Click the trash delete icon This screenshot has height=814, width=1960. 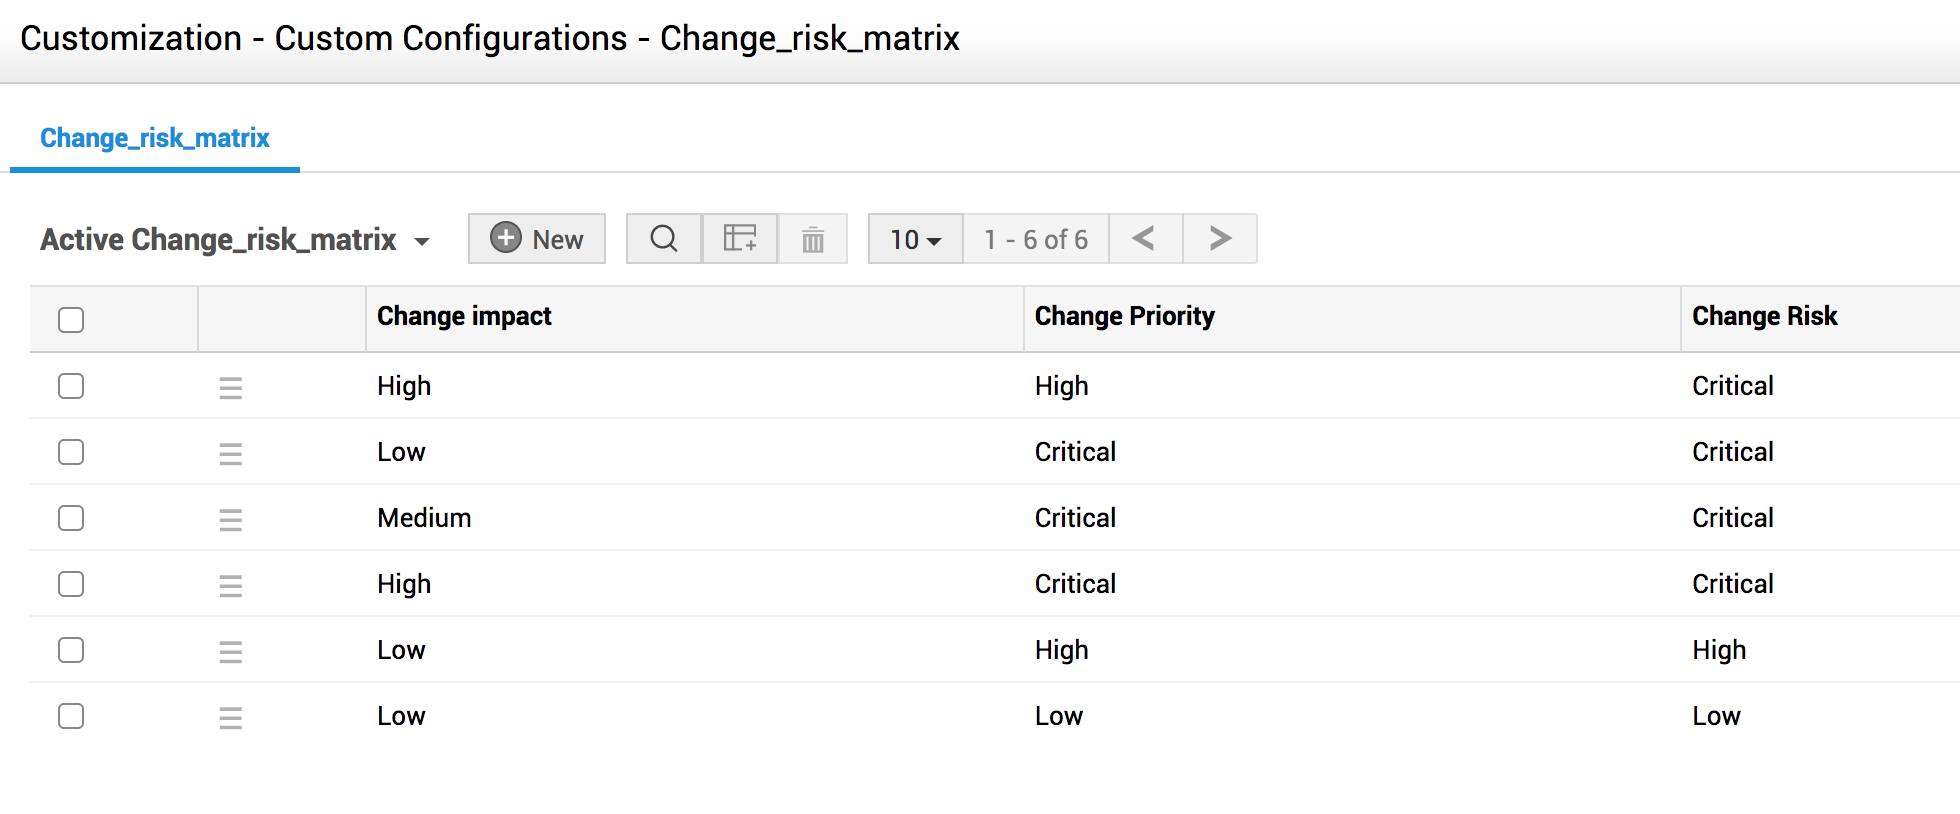click(x=813, y=240)
